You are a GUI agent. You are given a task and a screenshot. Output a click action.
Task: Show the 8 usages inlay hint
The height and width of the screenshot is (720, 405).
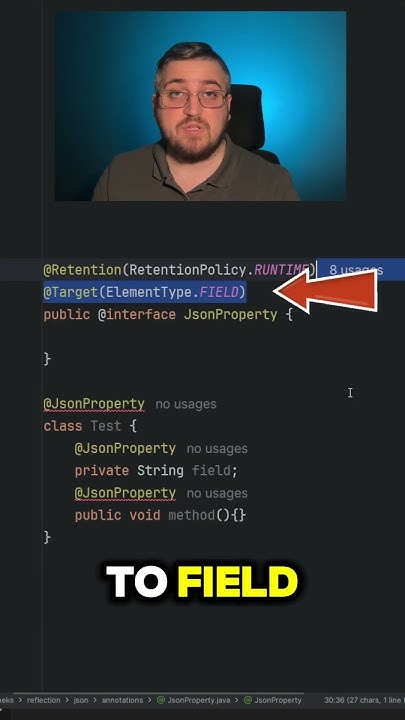[356, 270]
